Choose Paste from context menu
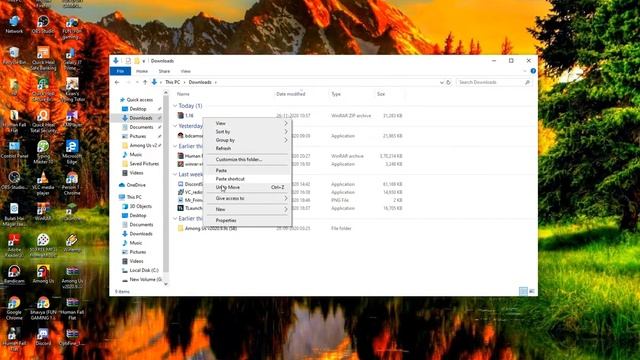 [x=247, y=171]
